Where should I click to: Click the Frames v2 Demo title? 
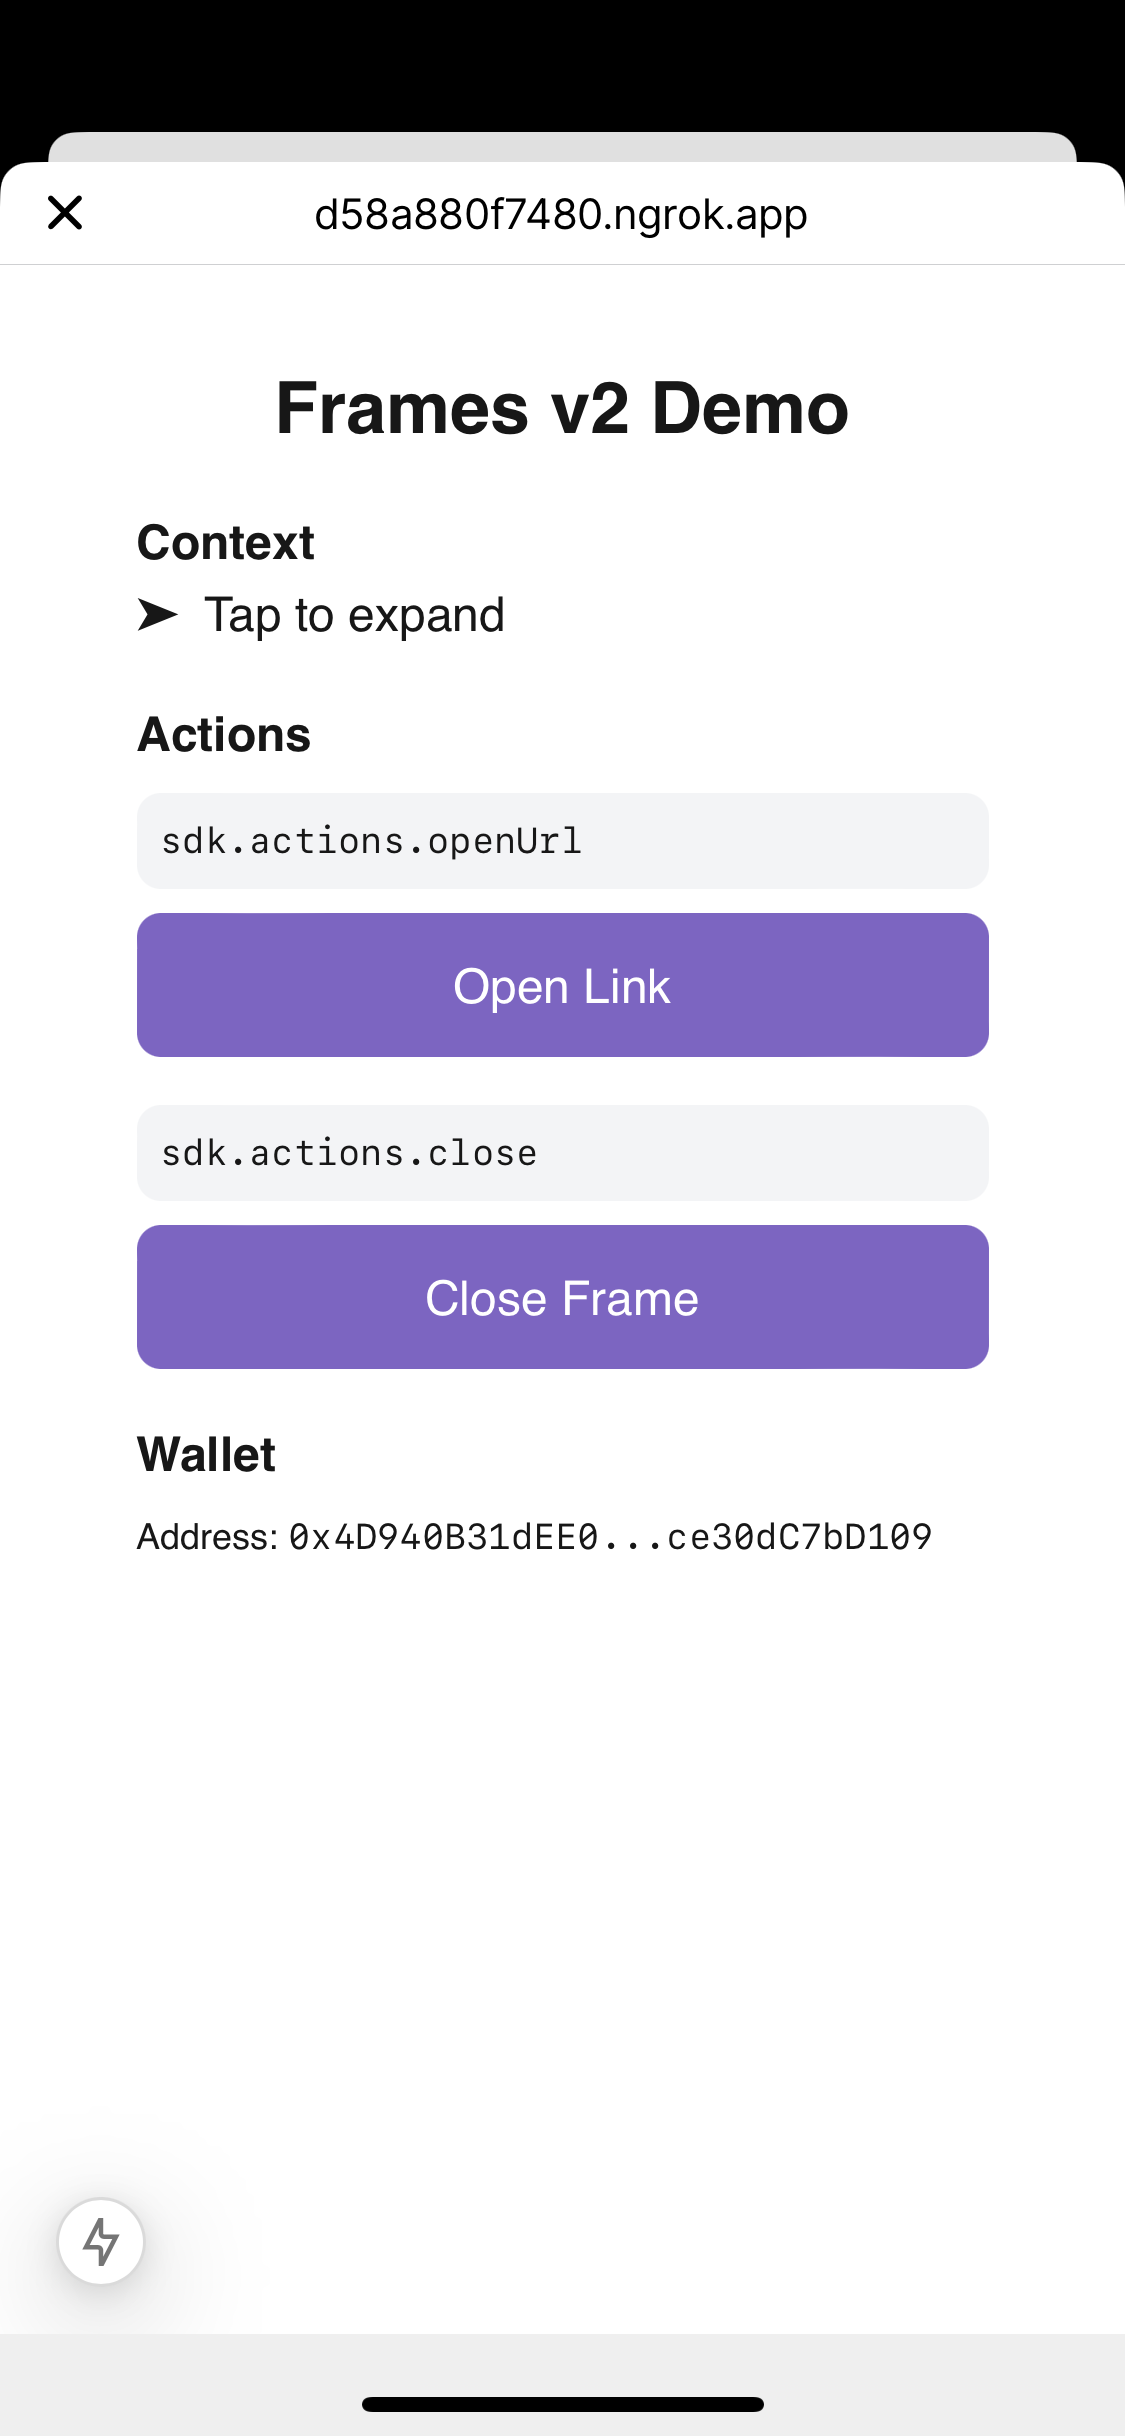pos(562,408)
